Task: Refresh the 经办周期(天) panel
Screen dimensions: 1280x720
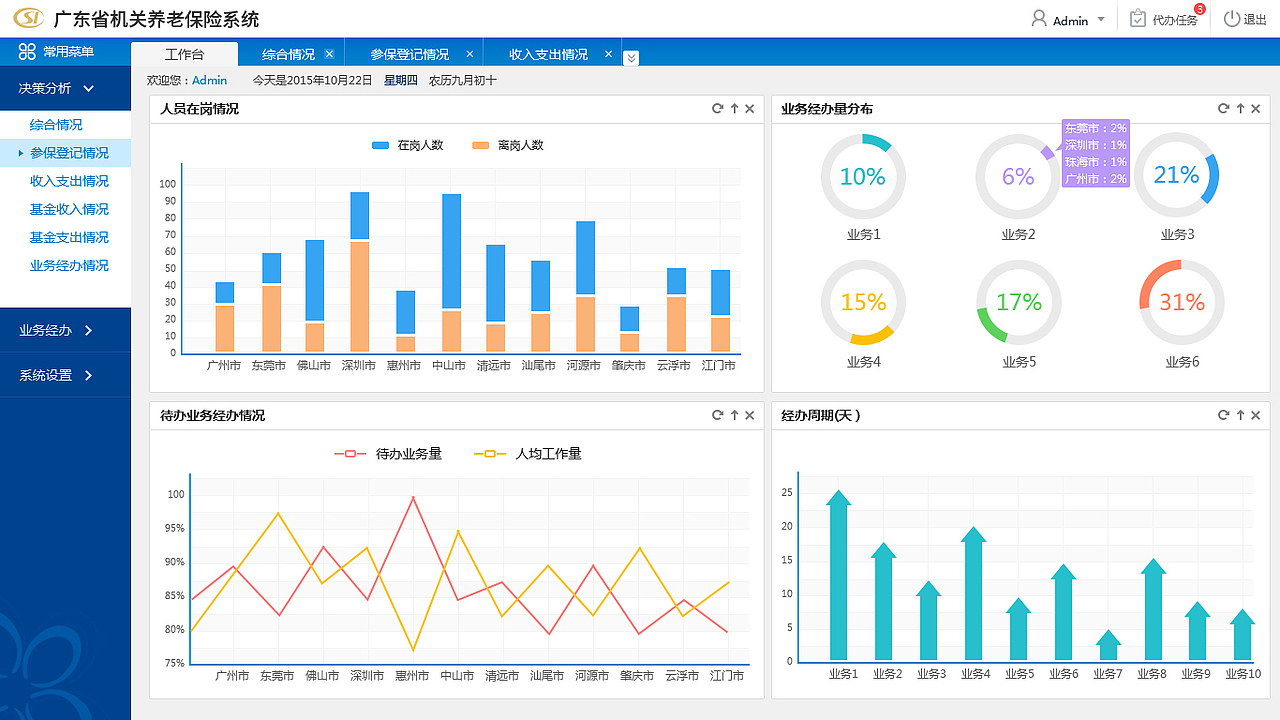Action: (1223, 415)
